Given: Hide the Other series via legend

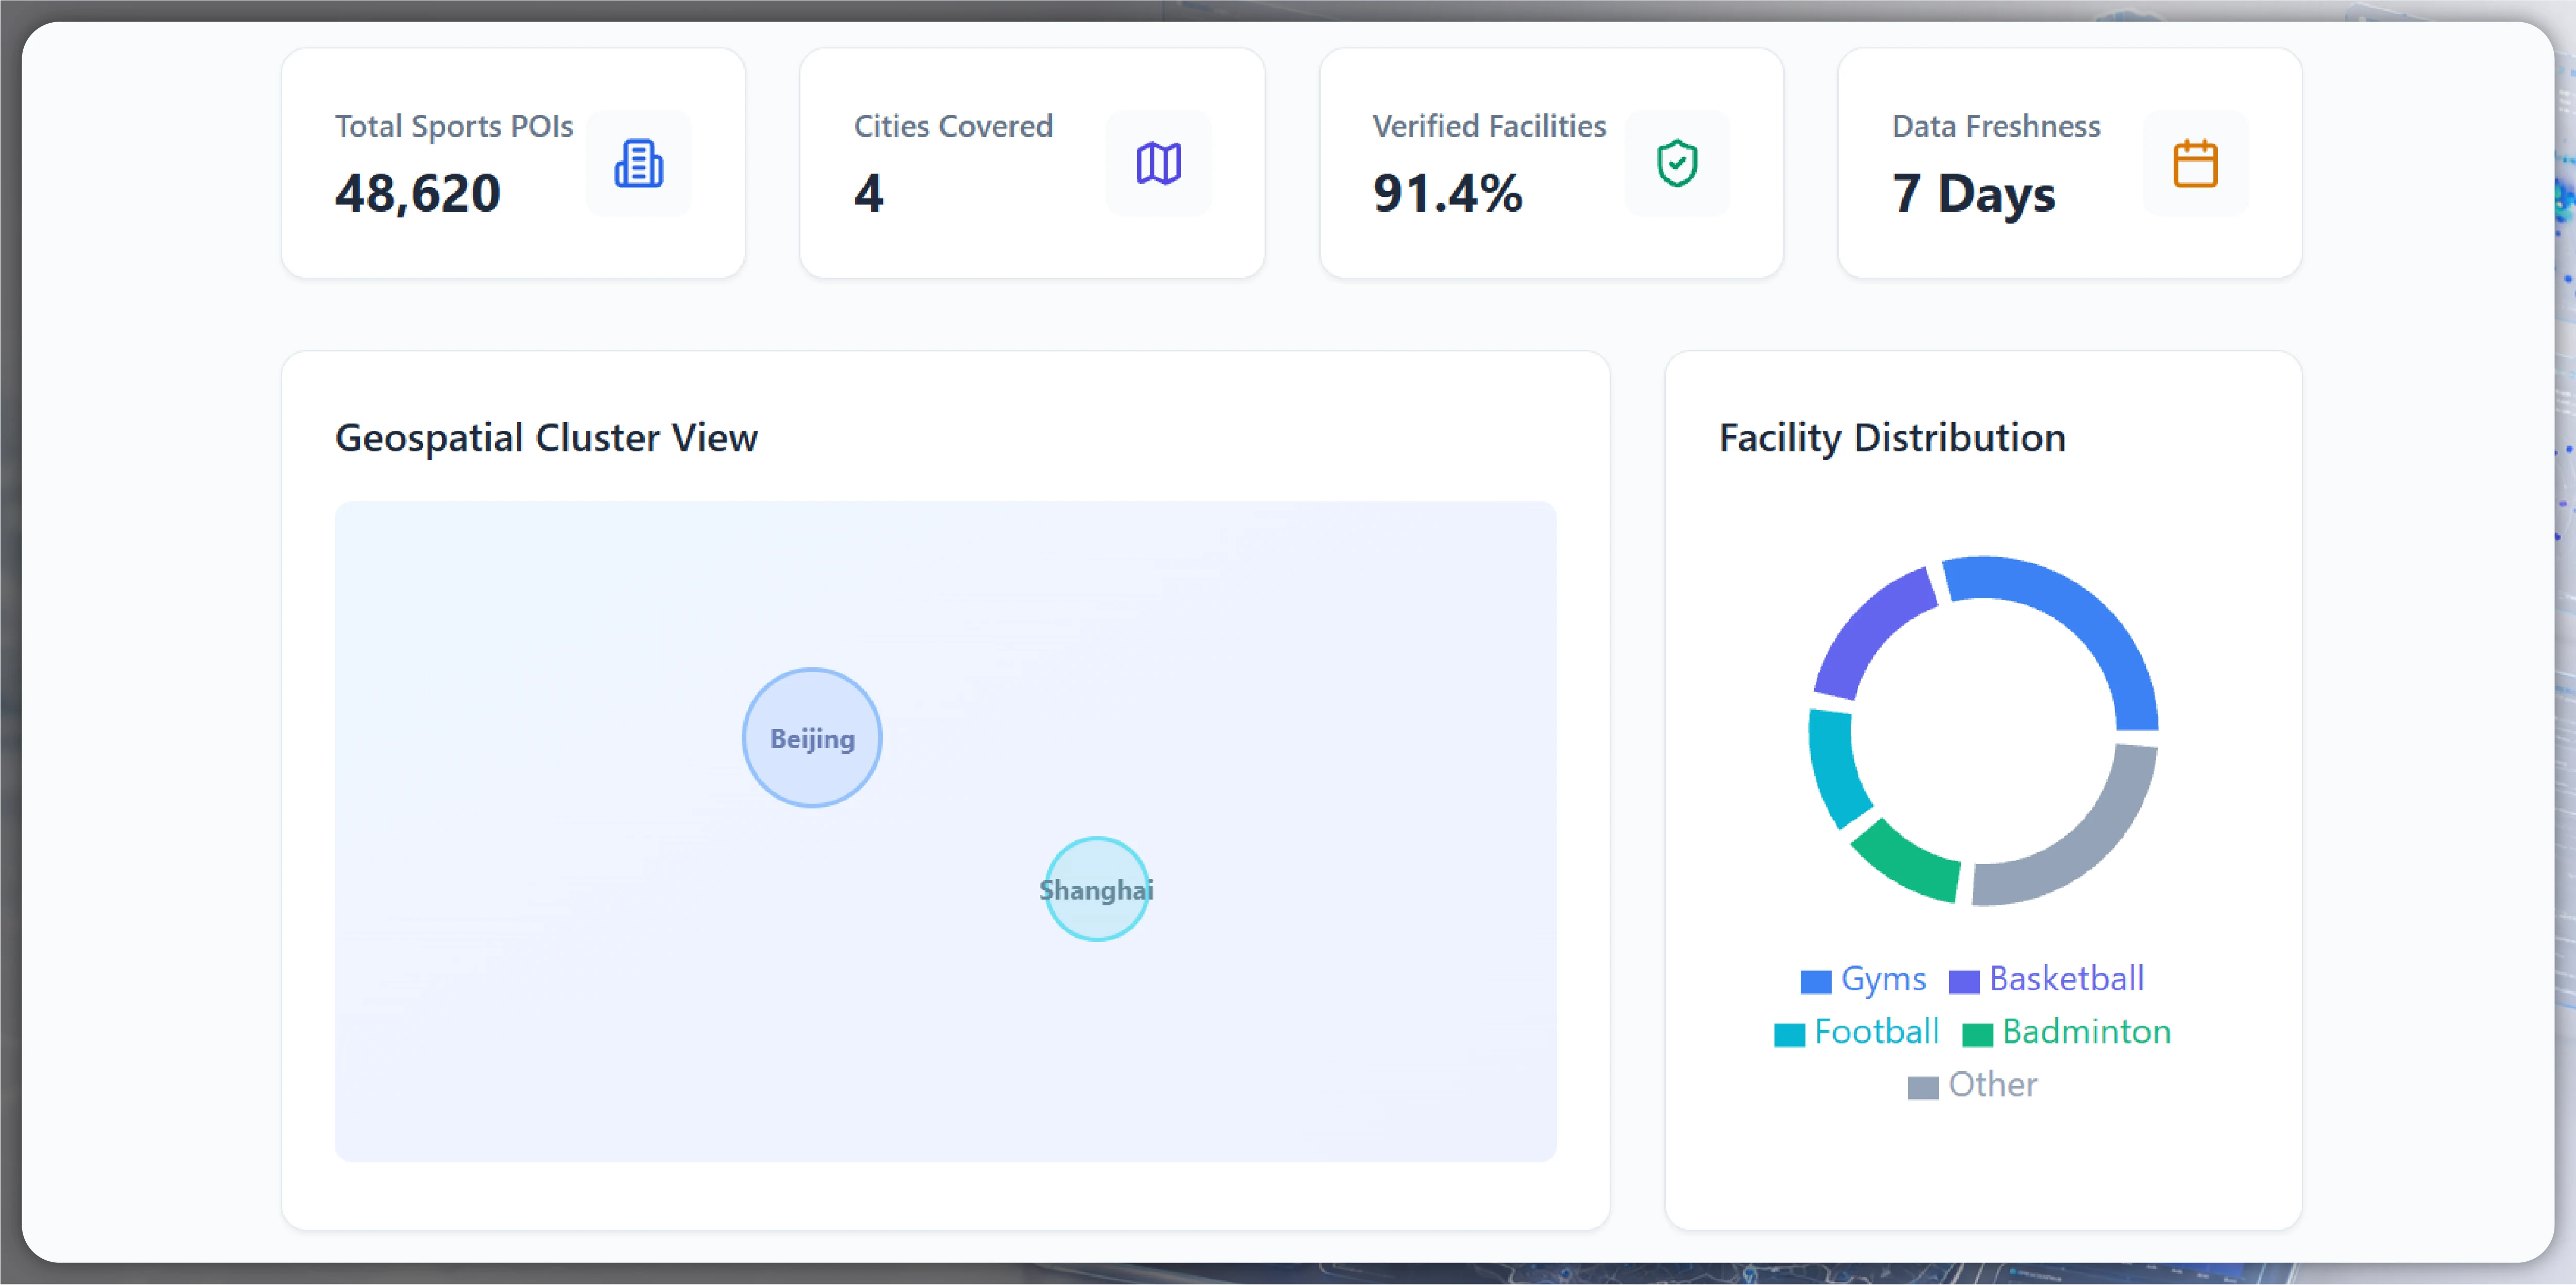Looking at the screenshot, I should (x=1972, y=1085).
